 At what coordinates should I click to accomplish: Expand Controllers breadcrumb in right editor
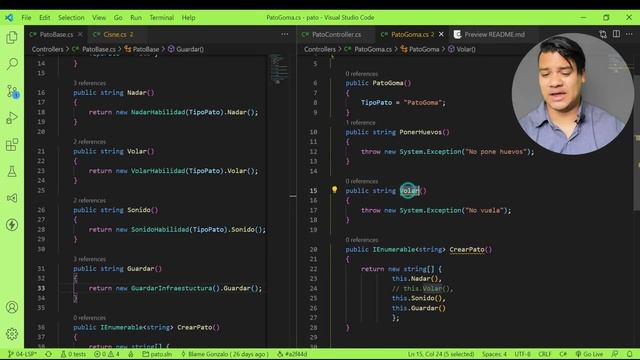(320, 49)
